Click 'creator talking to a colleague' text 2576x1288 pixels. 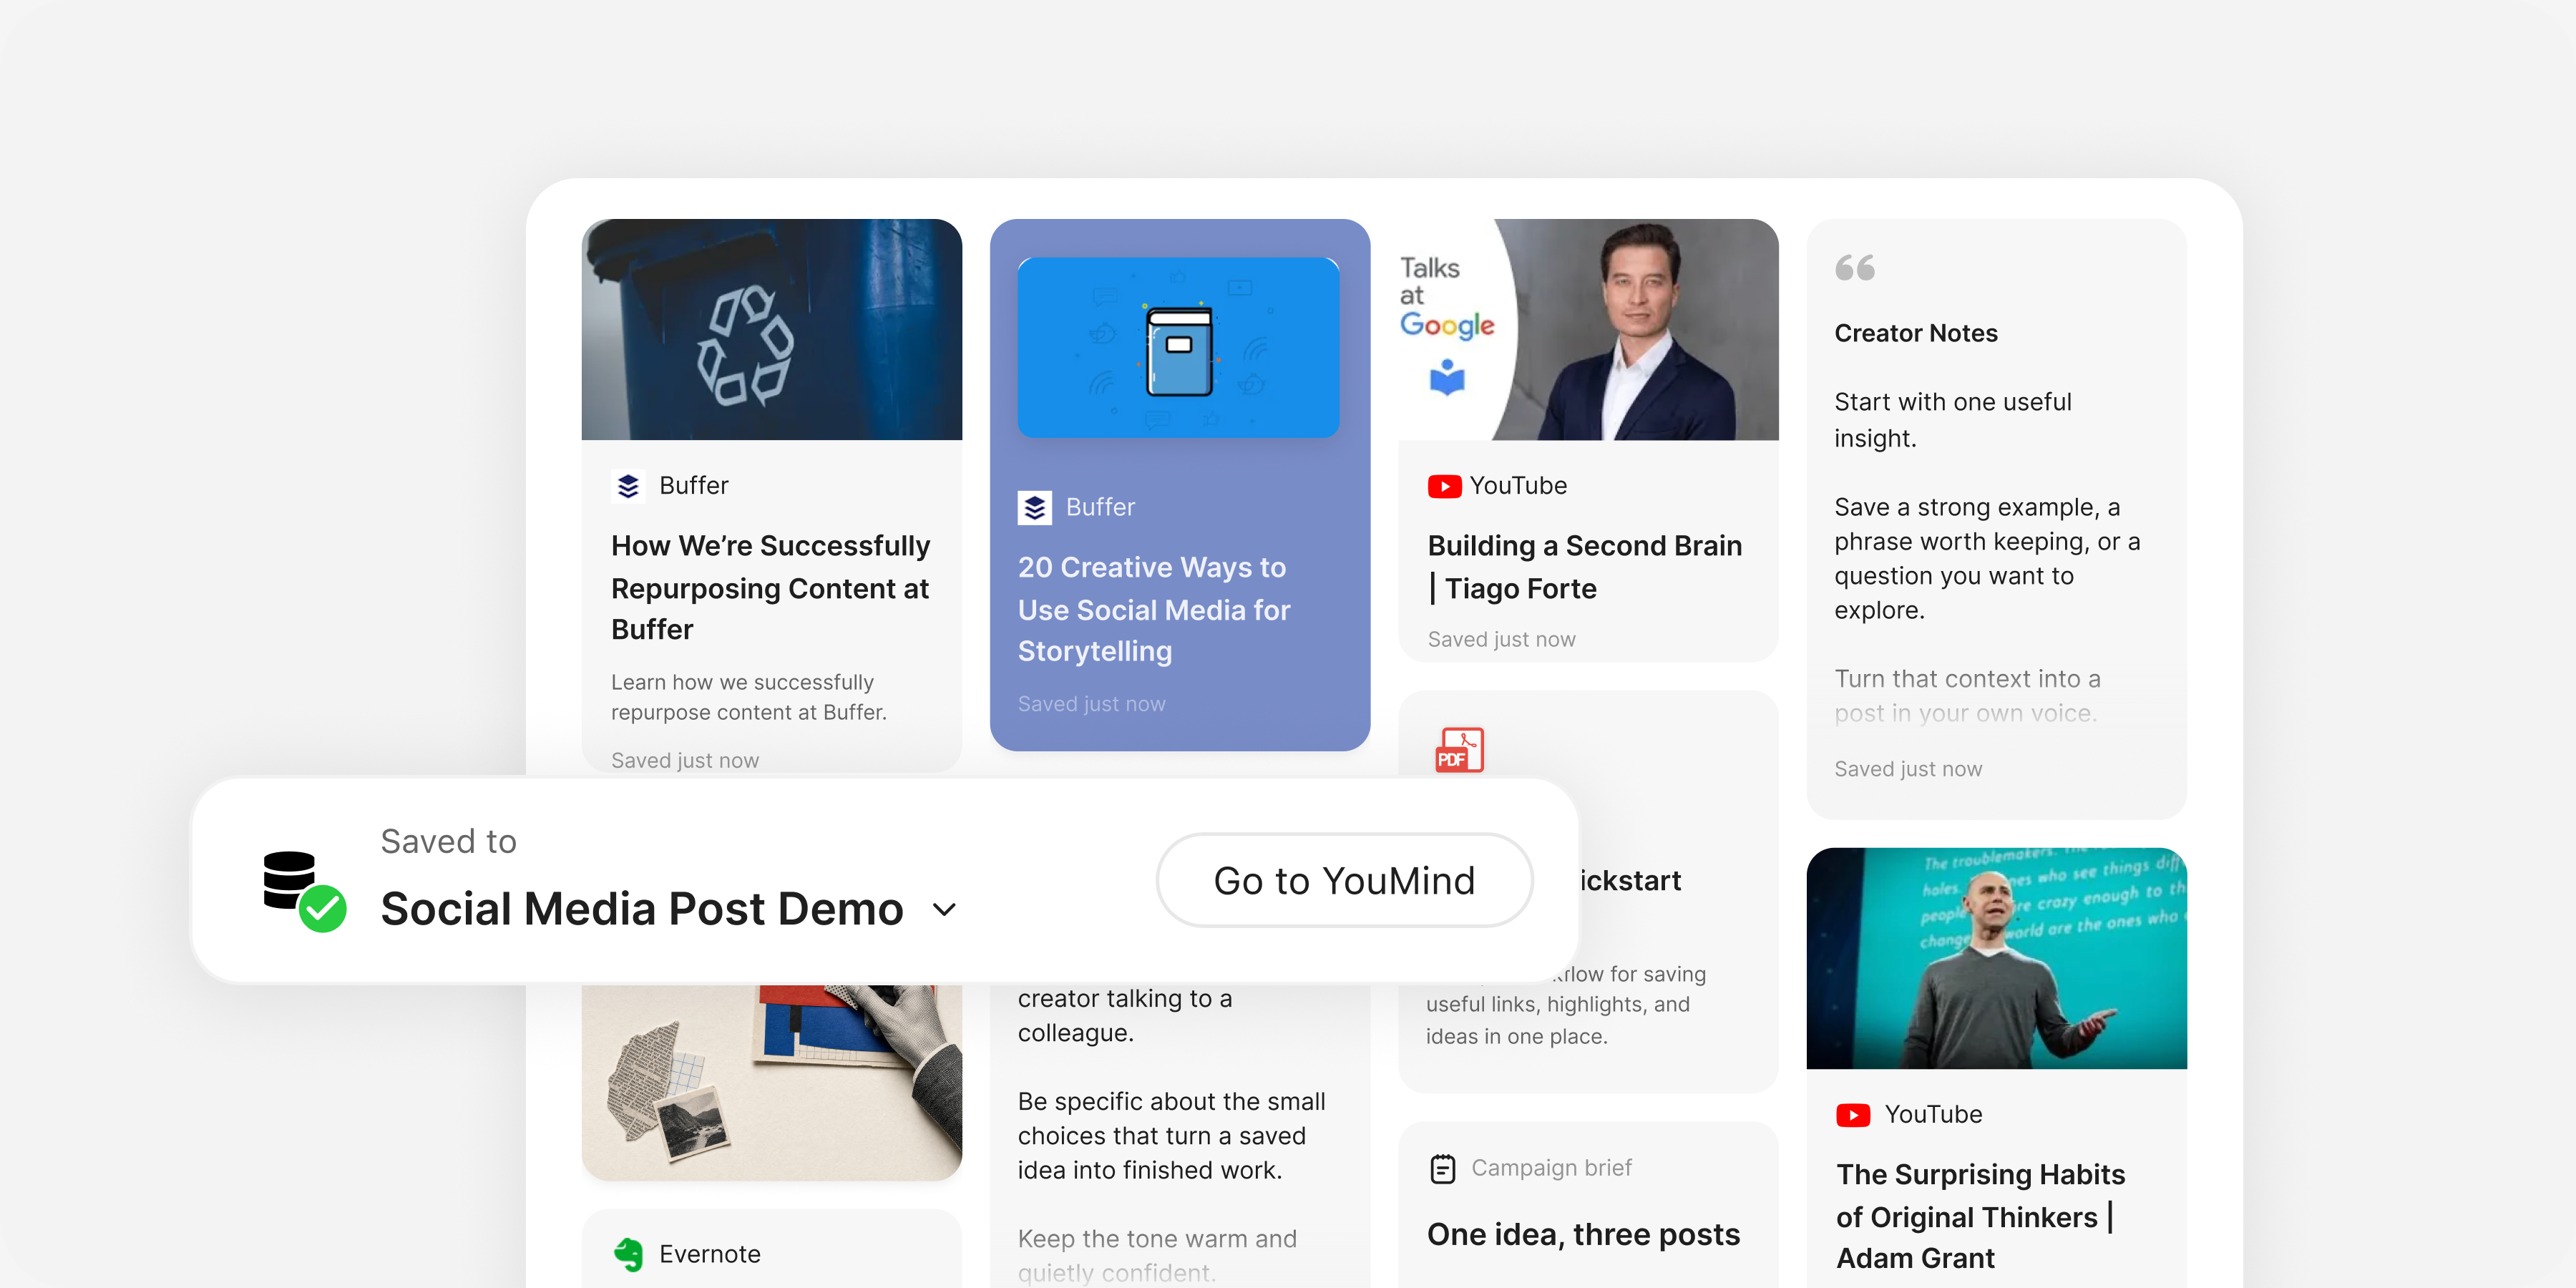click(x=1124, y=1015)
